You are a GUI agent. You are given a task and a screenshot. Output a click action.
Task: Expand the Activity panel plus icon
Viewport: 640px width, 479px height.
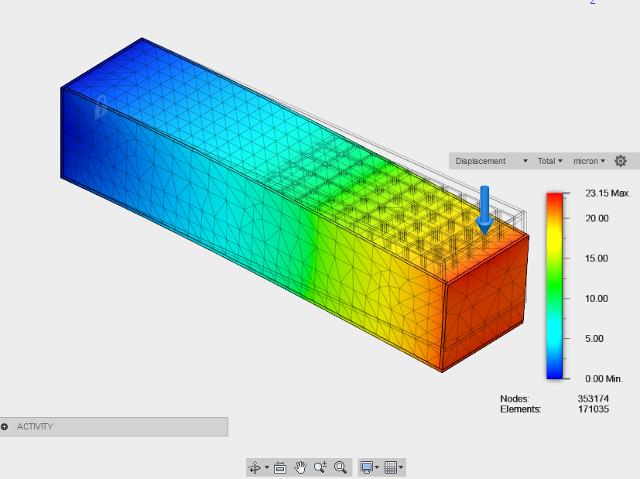tap(5, 427)
